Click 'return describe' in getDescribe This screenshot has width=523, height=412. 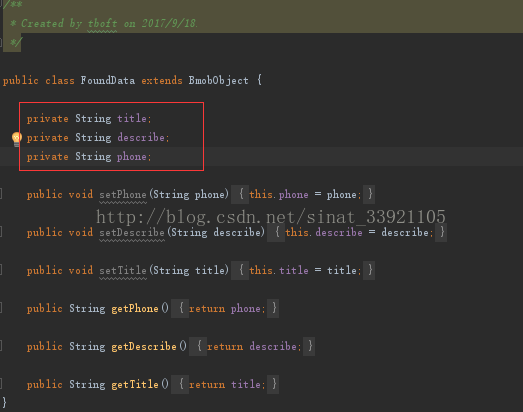click(251, 347)
